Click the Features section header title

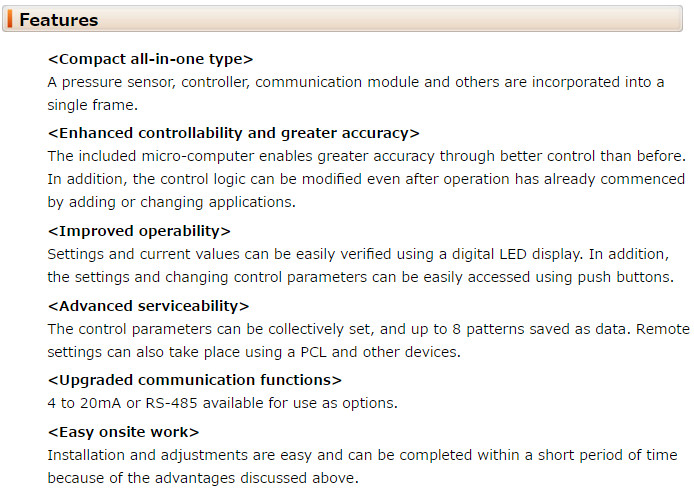tap(59, 19)
